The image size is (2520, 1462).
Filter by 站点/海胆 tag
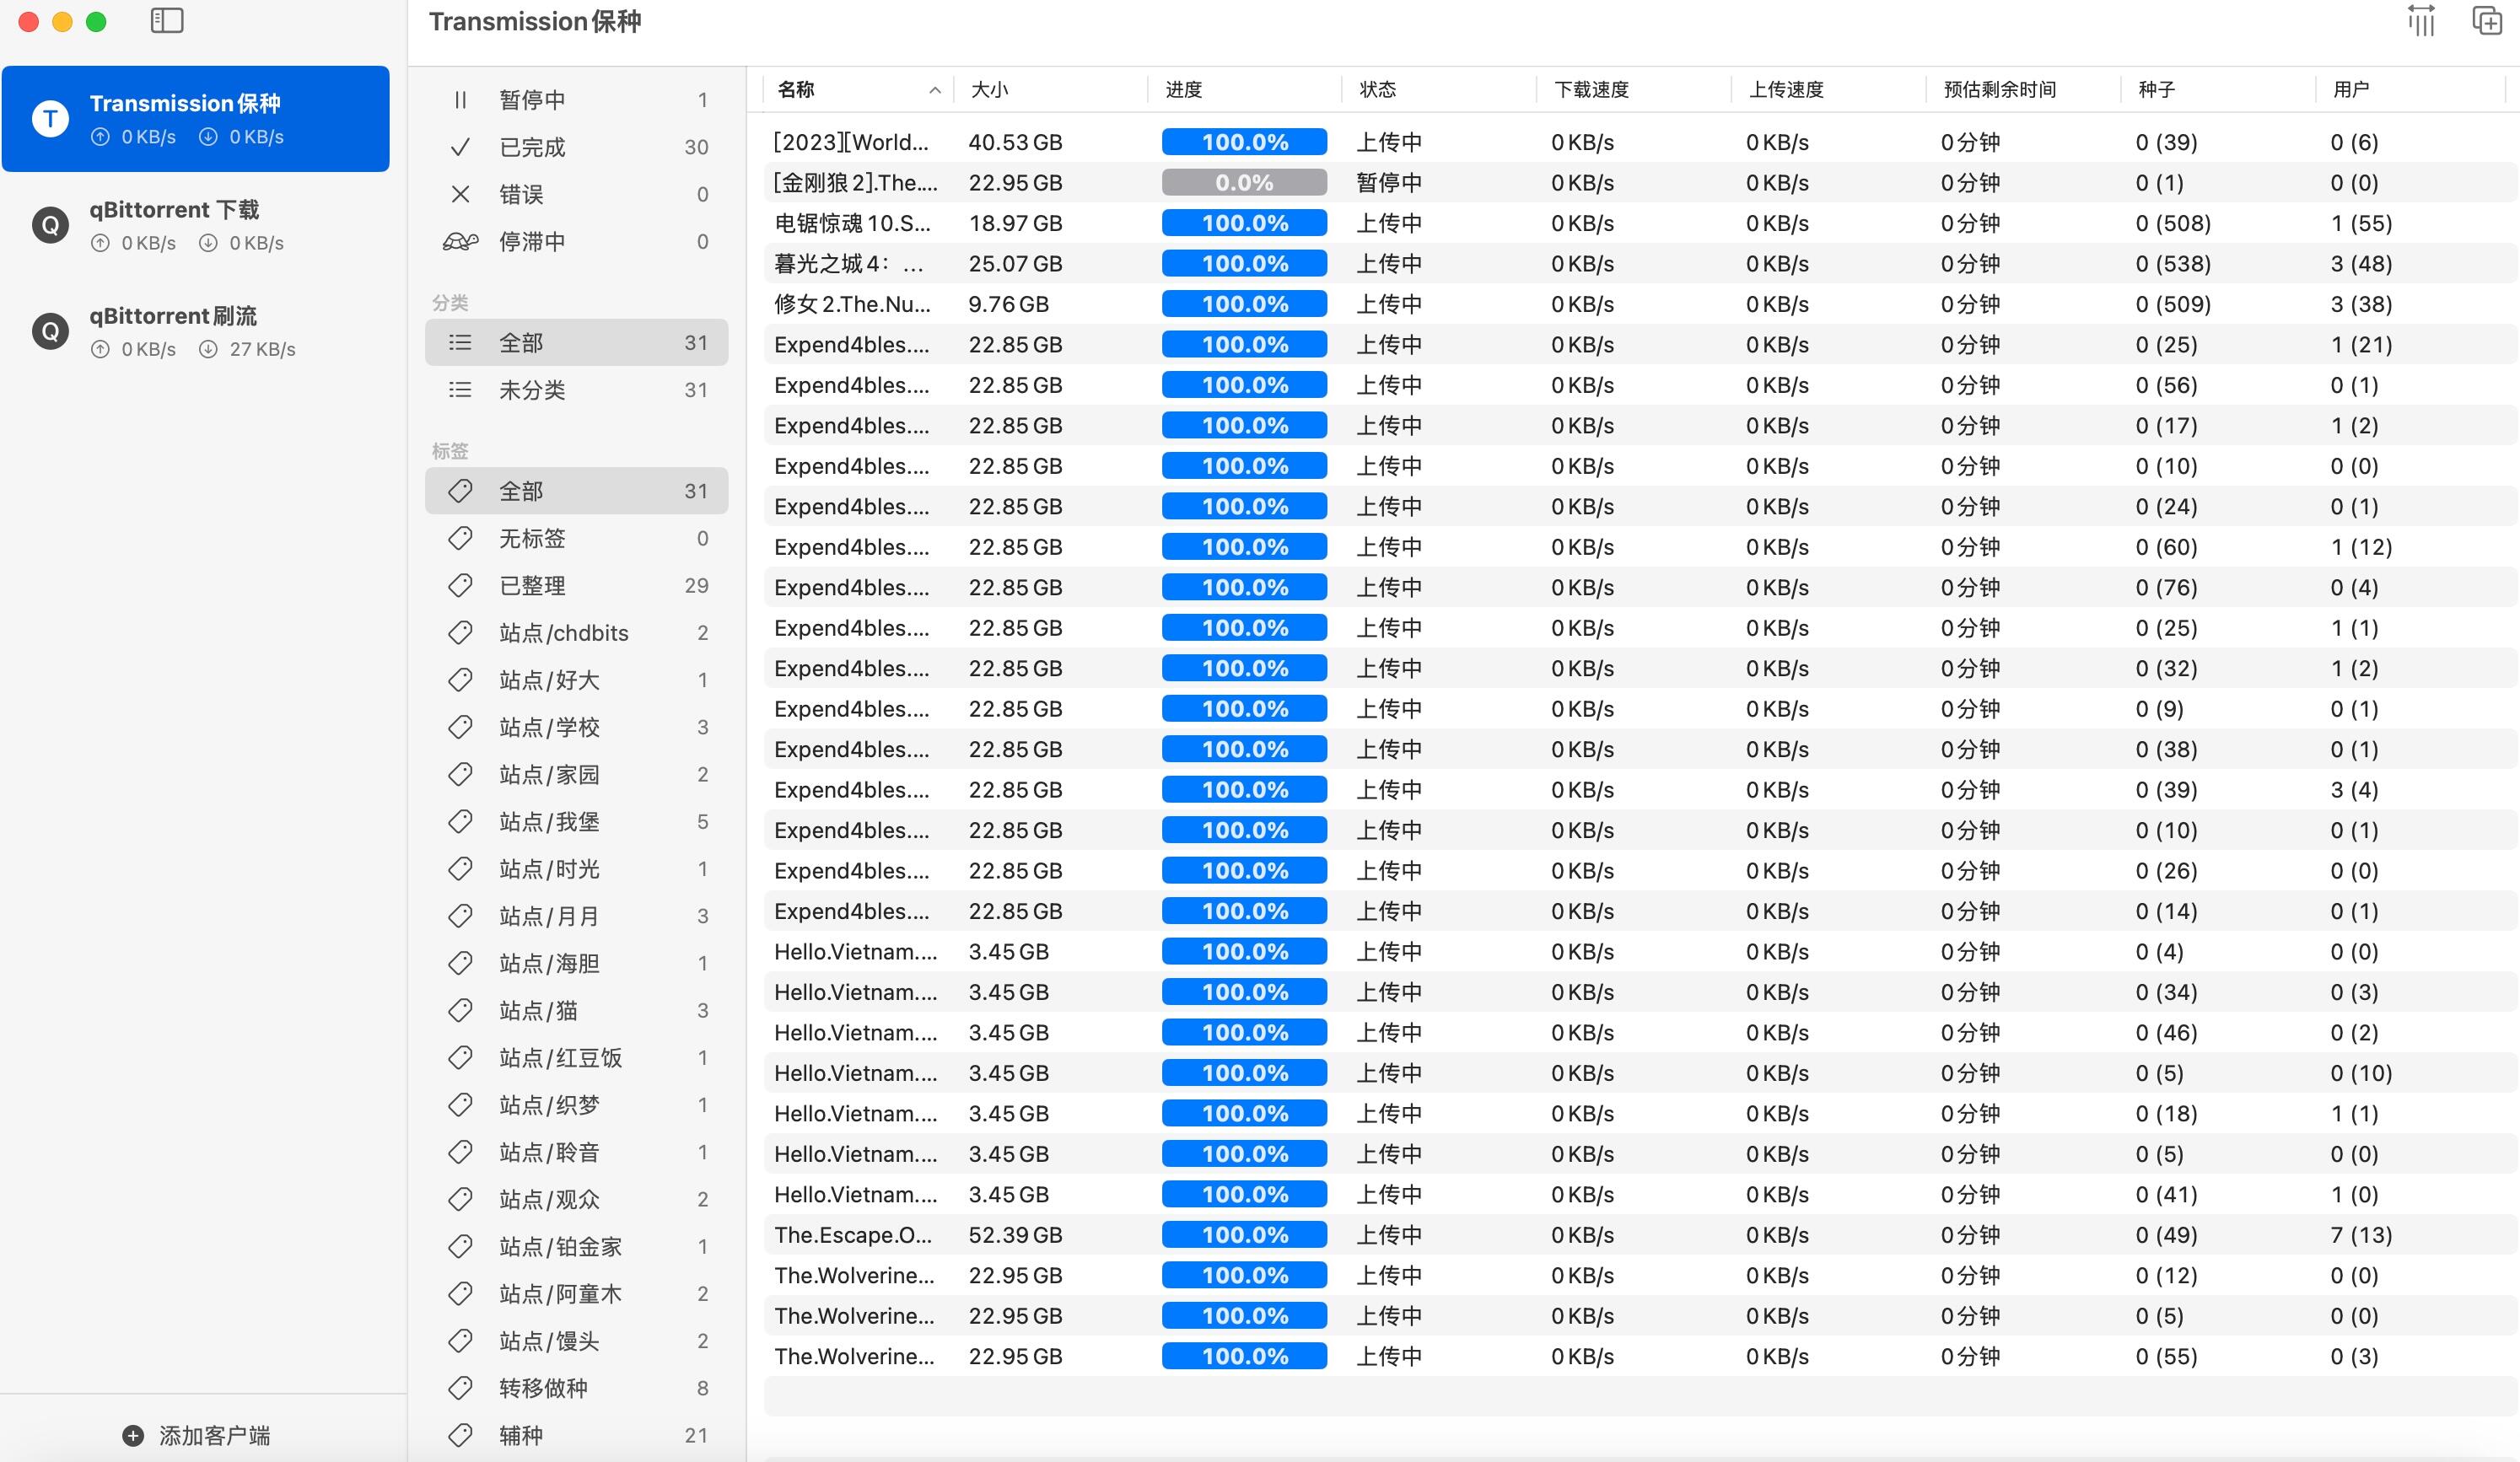click(577, 963)
